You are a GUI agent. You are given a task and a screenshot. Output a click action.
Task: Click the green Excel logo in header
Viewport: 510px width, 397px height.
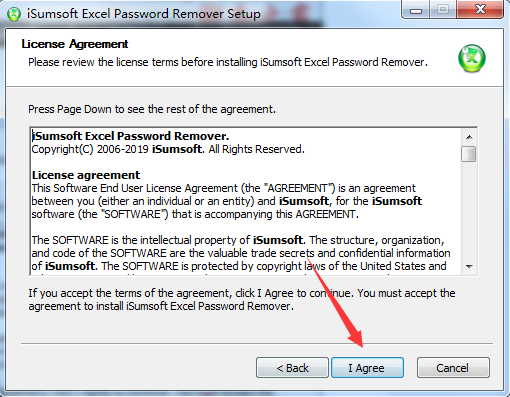(472, 59)
